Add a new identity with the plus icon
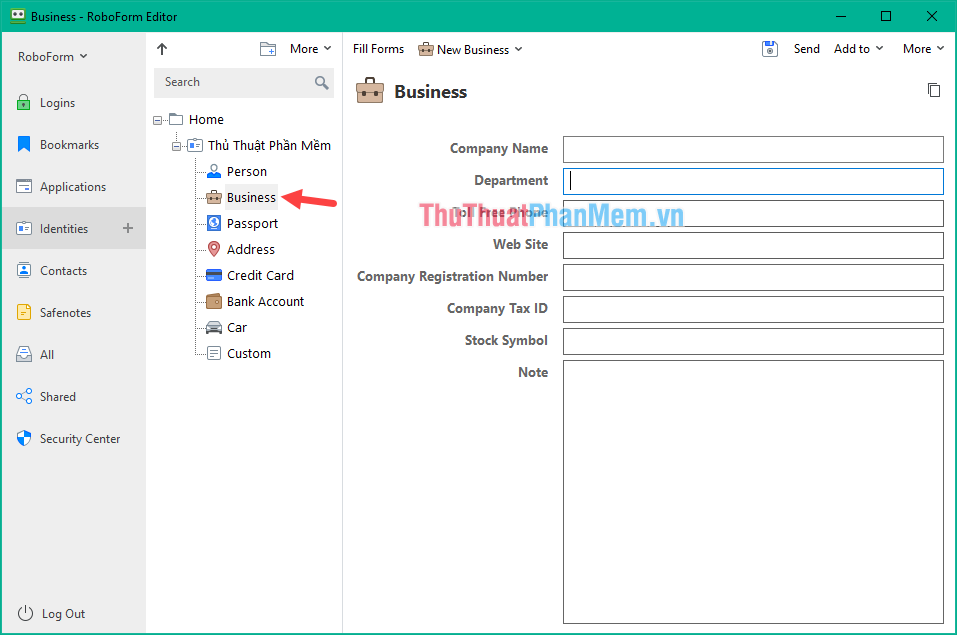 pyautogui.click(x=128, y=228)
